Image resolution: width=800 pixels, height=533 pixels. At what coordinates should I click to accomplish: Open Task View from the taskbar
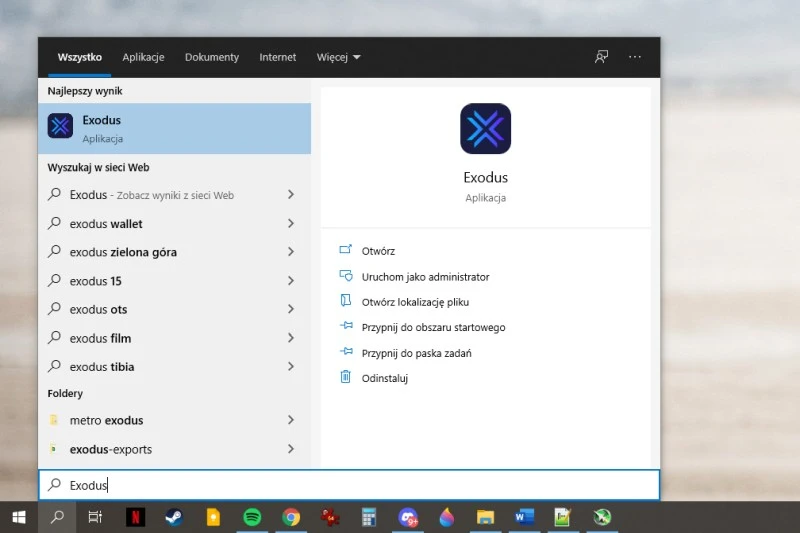[95, 517]
